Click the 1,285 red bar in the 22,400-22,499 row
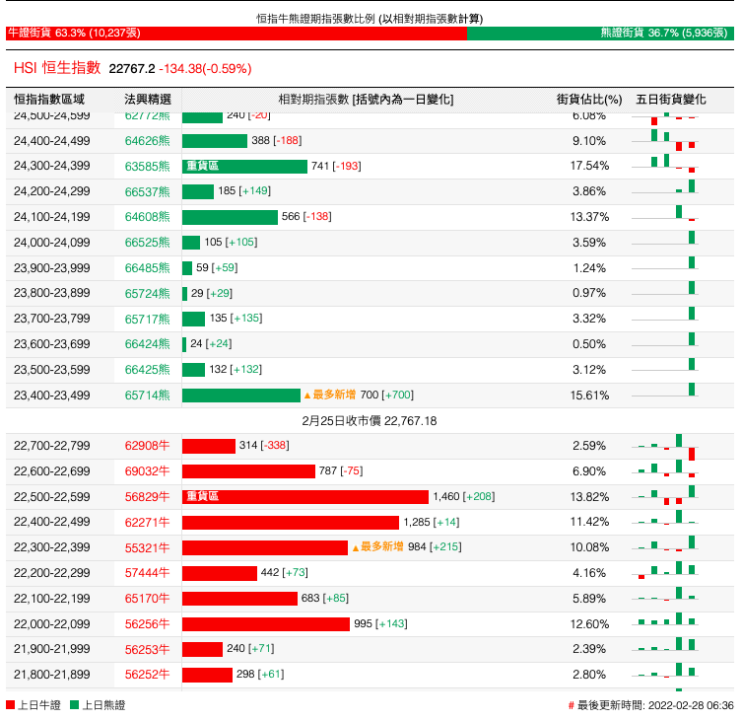Image resolution: width=741 pixels, height=720 pixels. click(290, 522)
